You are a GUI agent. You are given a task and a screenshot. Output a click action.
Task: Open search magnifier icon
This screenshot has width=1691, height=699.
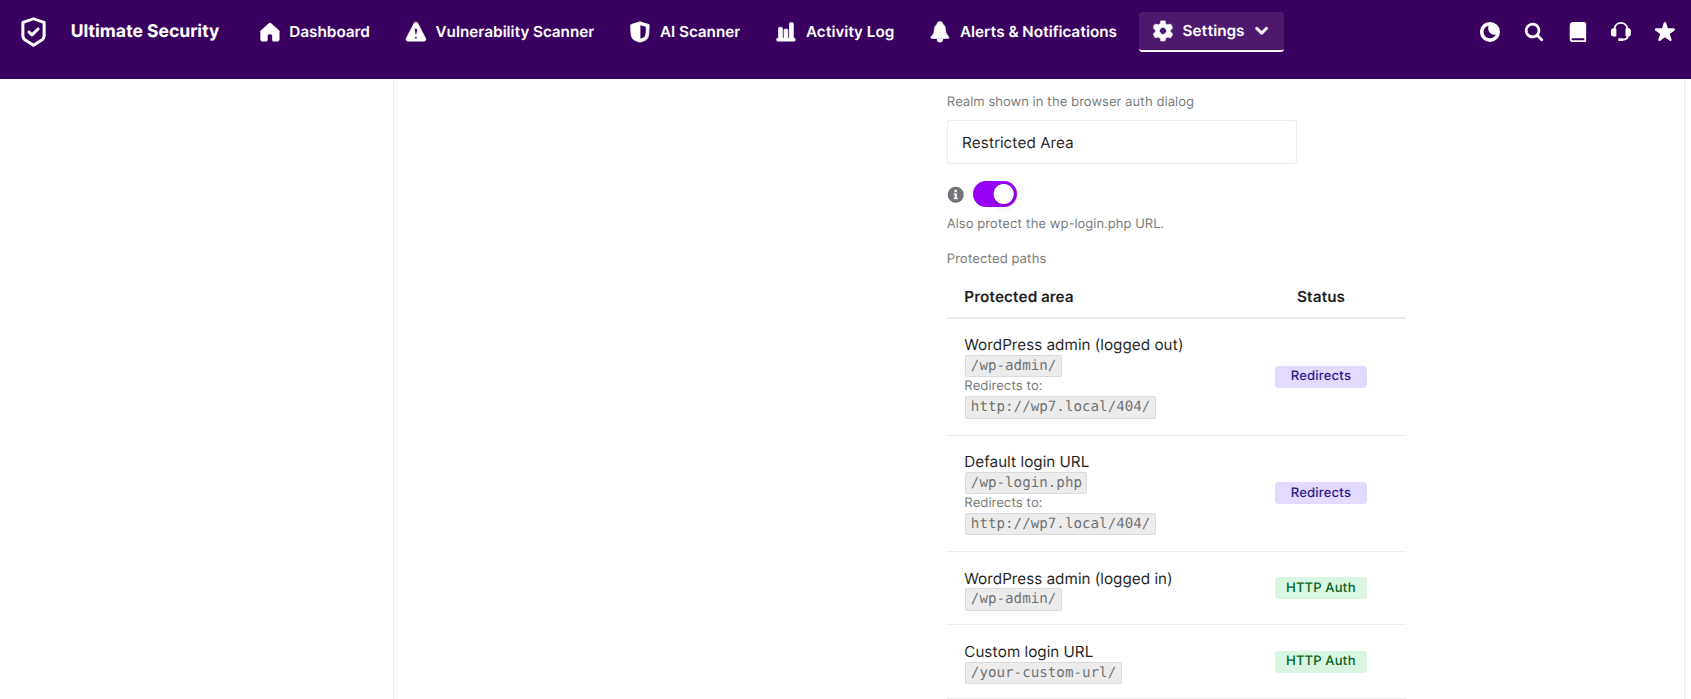tap(1534, 32)
